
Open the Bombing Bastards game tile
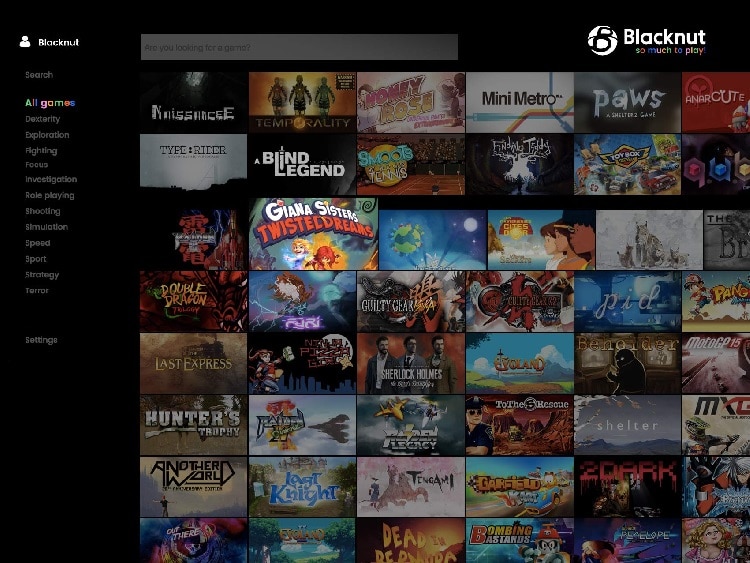[x=519, y=541]
